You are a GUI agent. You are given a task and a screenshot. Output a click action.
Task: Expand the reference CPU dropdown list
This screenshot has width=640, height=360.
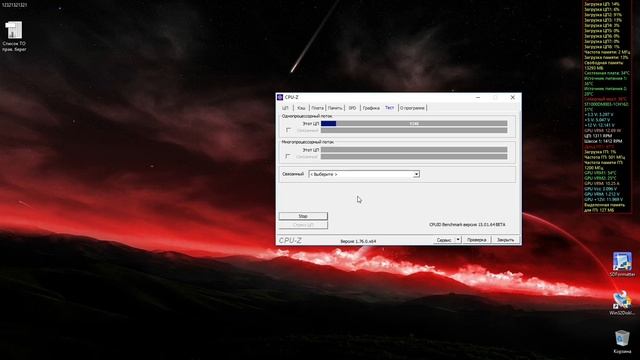(416, 174)
